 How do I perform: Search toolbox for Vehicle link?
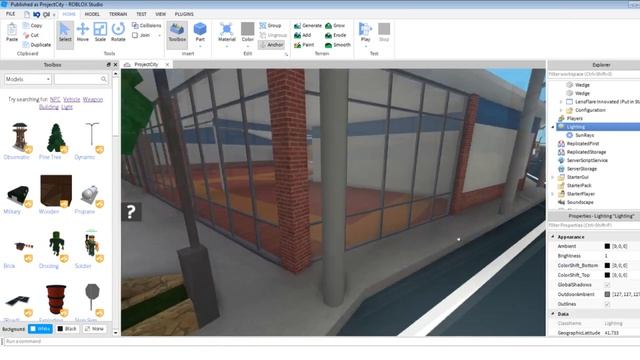pyautogui.click(x=71, y=99)
